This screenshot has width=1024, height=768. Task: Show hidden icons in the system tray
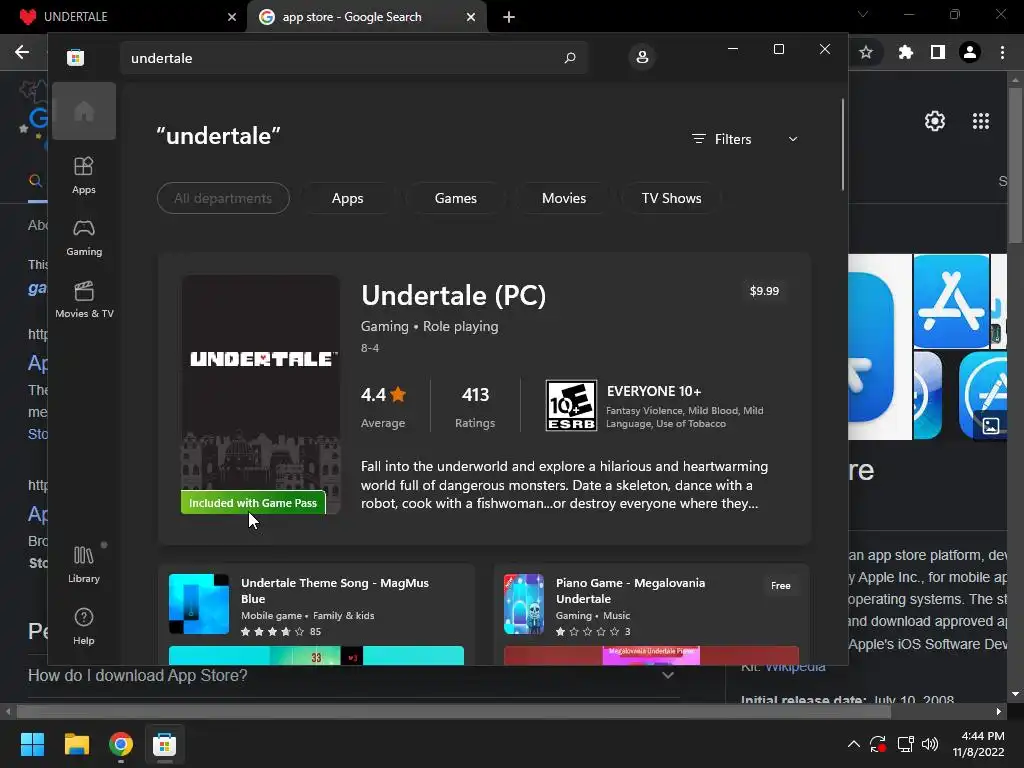tap(854, 744)
